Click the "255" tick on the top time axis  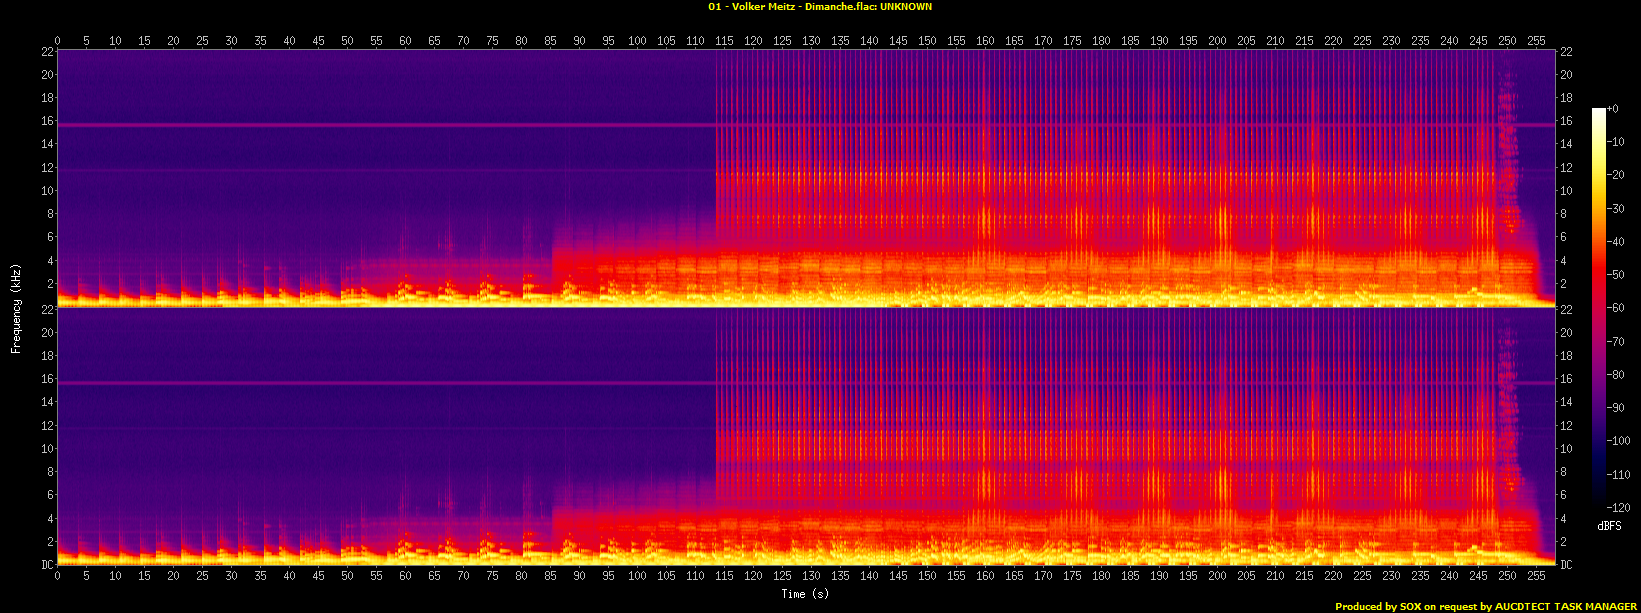pos(1536,41)
